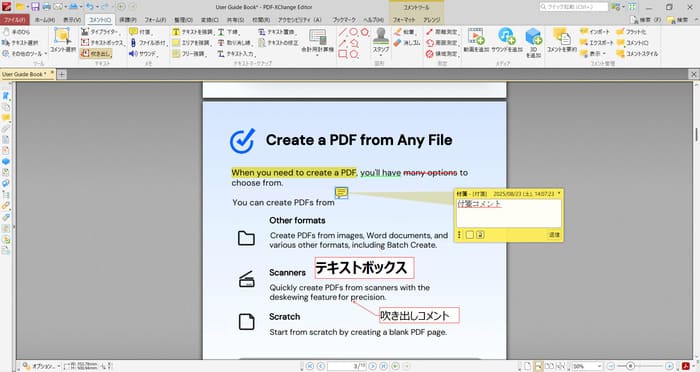
Task: Select the 鉛筆 pencil tool
Action: point(404,32)
